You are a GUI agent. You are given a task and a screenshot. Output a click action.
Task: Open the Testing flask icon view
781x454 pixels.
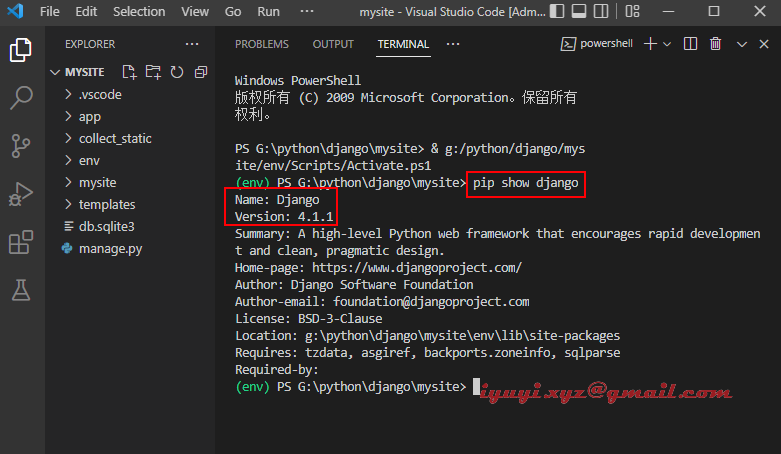click(x=21, y=290)
